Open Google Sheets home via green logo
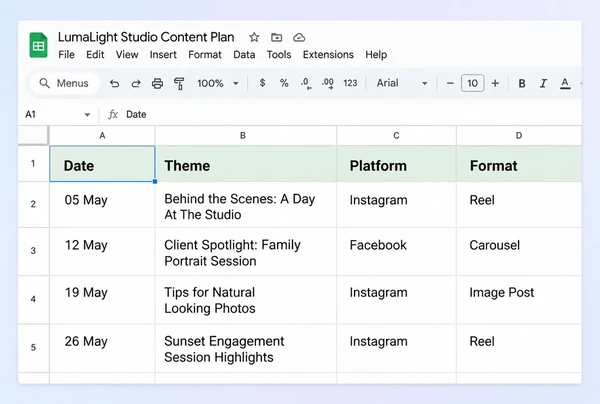 tap(39, 45)
